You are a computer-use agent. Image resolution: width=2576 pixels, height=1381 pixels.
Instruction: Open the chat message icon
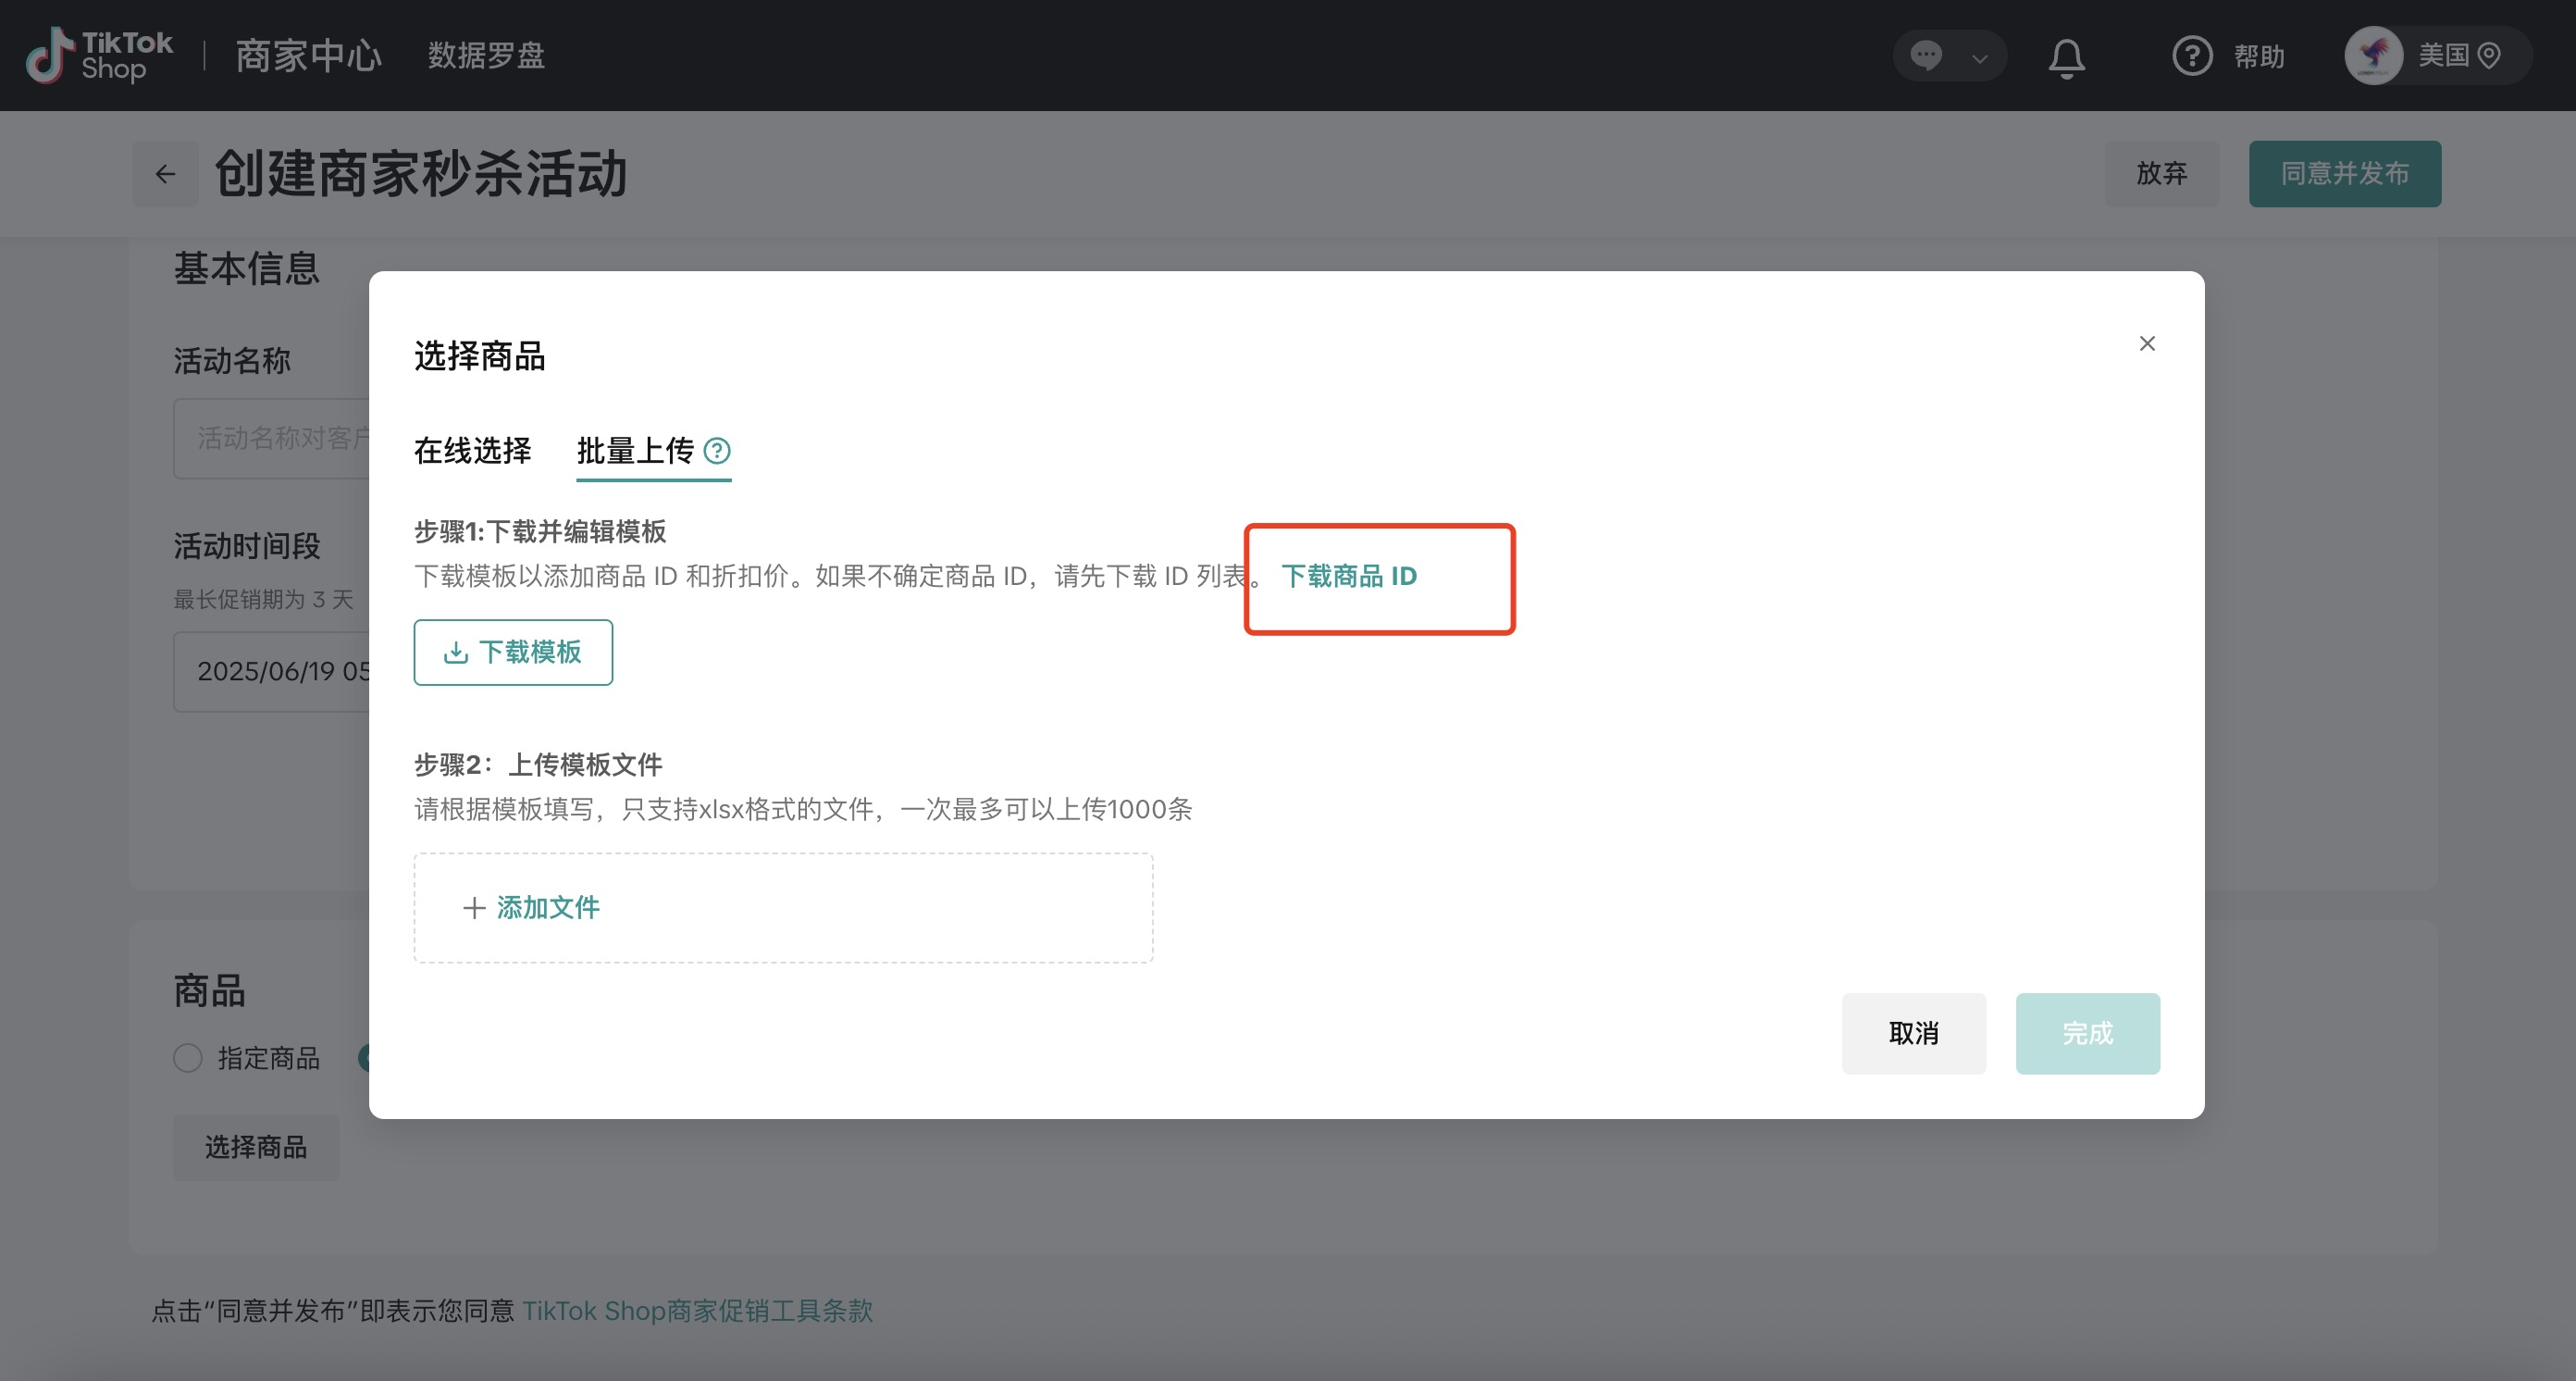click(x=1926, y=55)
